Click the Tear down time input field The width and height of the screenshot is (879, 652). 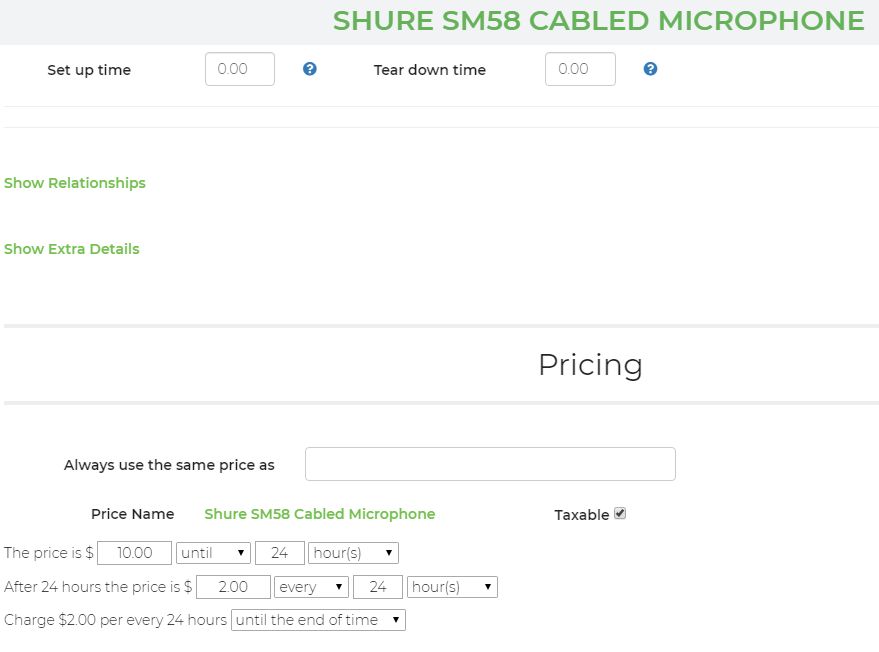click(580, 69)
